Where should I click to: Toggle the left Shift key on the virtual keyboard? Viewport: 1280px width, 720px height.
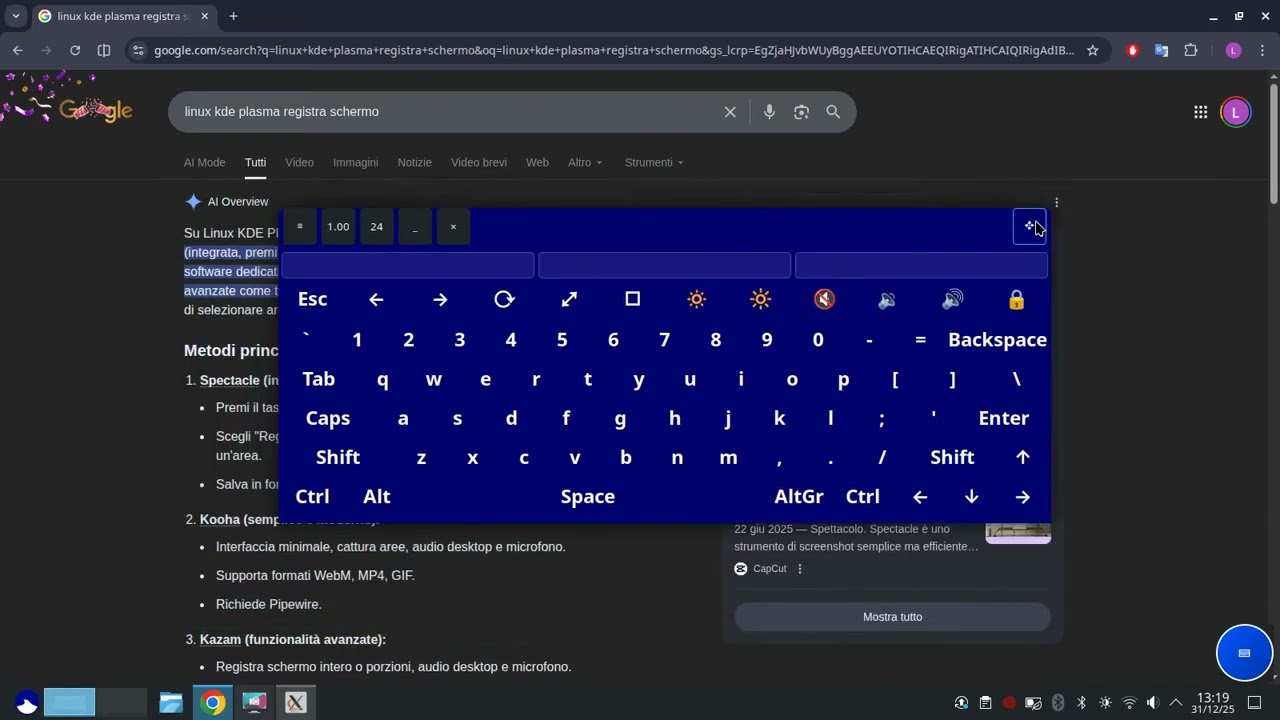[x=338, y=457]
